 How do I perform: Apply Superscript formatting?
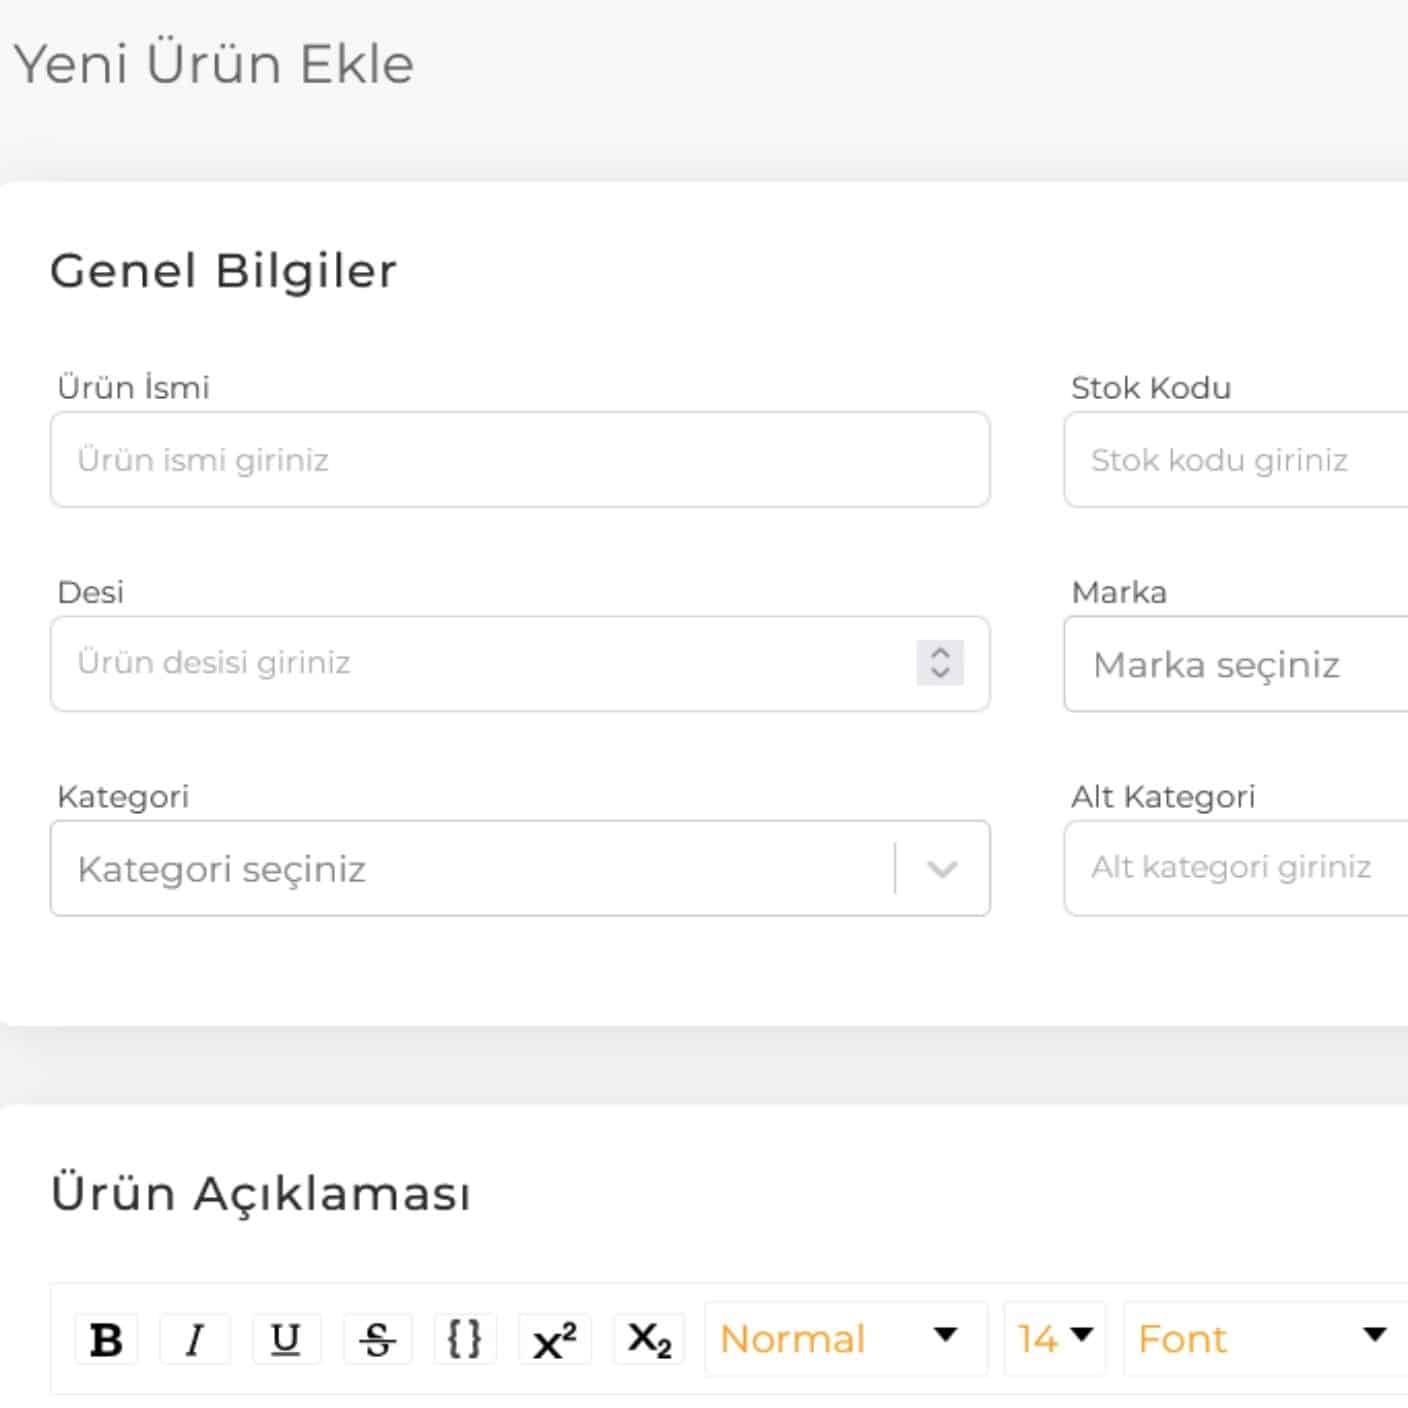[x=555, y=1339]
